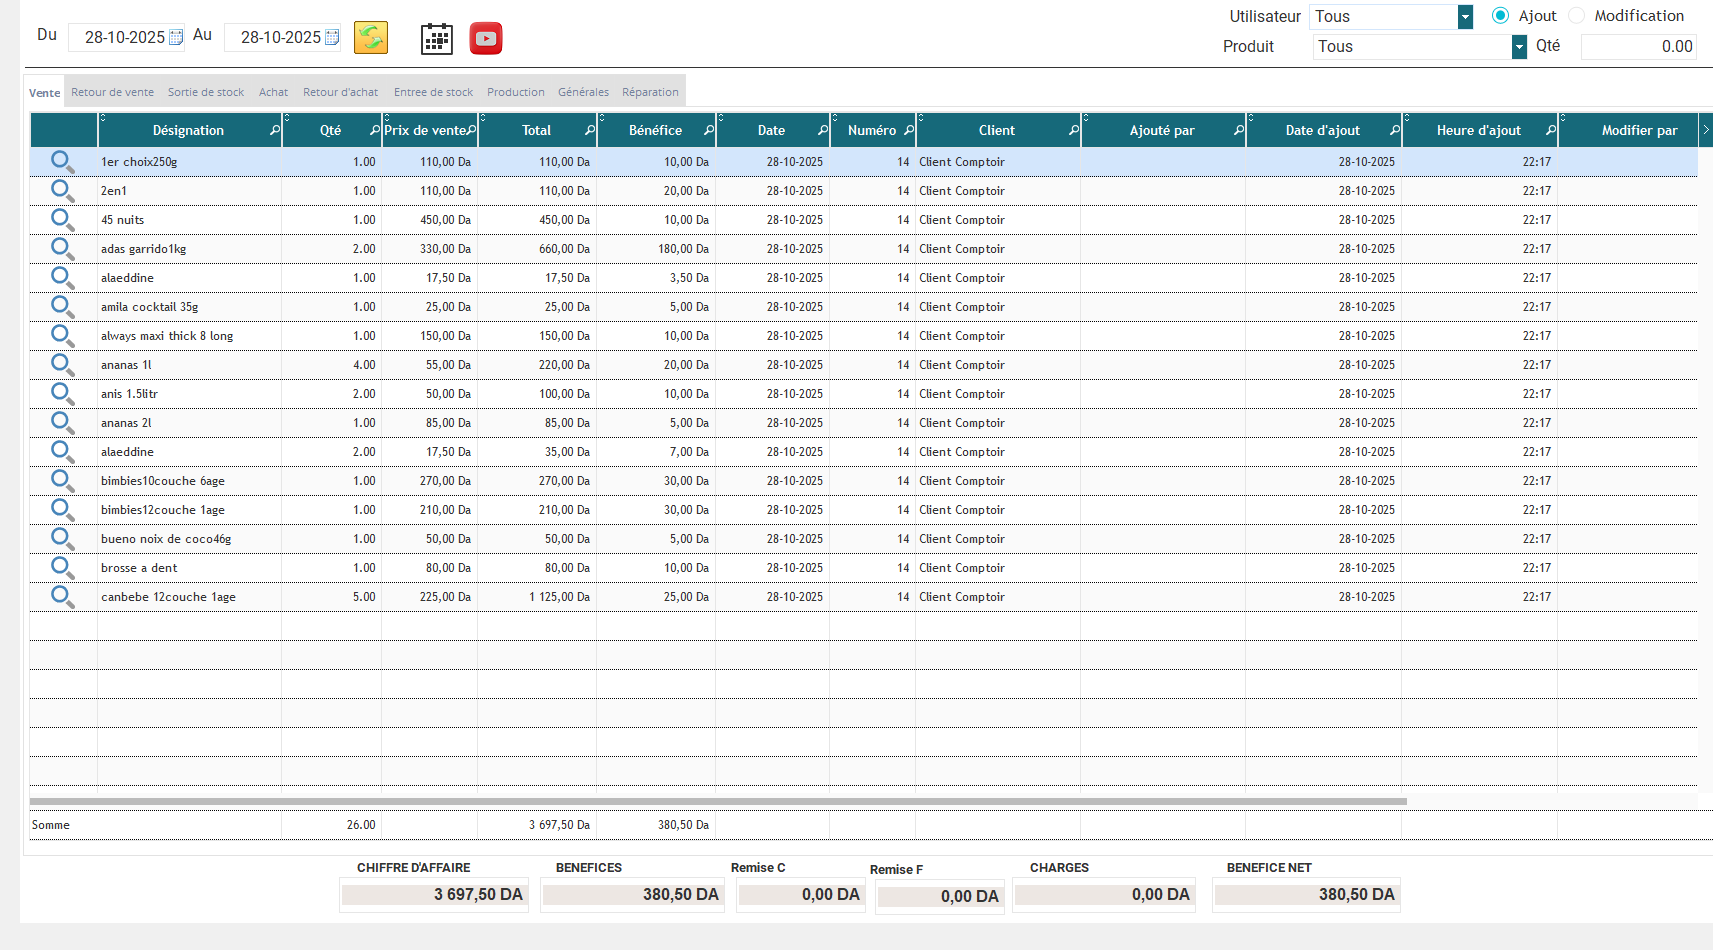Viewport: 1713px width, 950px height.
Task: Click magnifier icon for canbebe 12couche 1age
Action: (63, 597)
